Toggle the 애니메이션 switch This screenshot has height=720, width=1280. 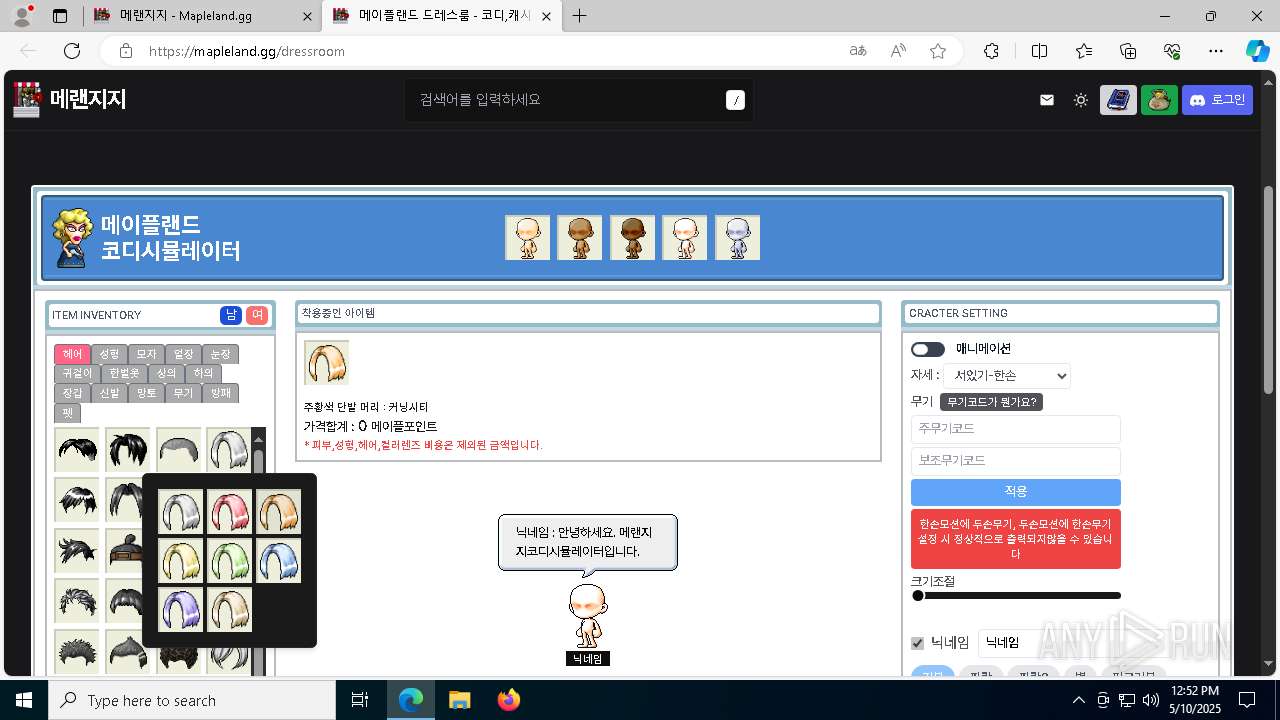pos(928,349)
